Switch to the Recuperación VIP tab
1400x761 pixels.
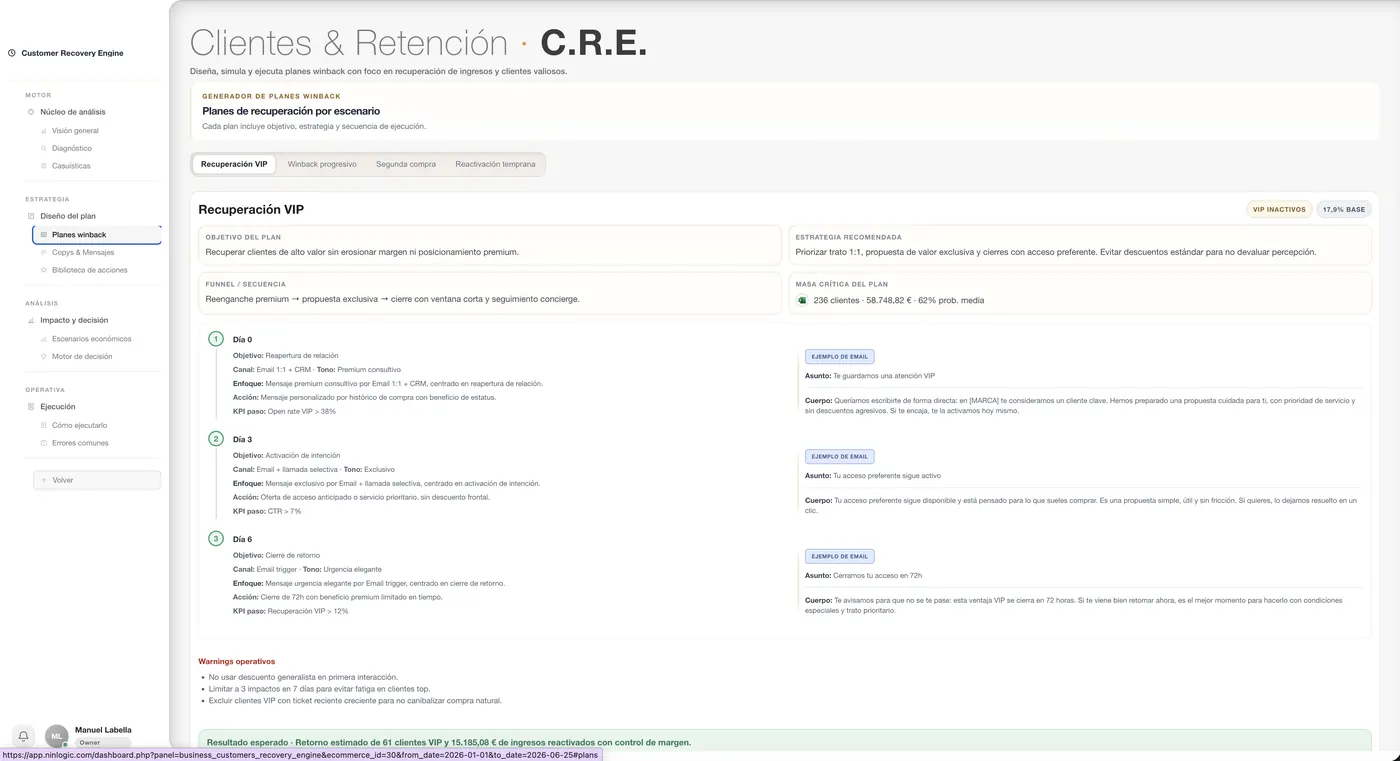234,164
